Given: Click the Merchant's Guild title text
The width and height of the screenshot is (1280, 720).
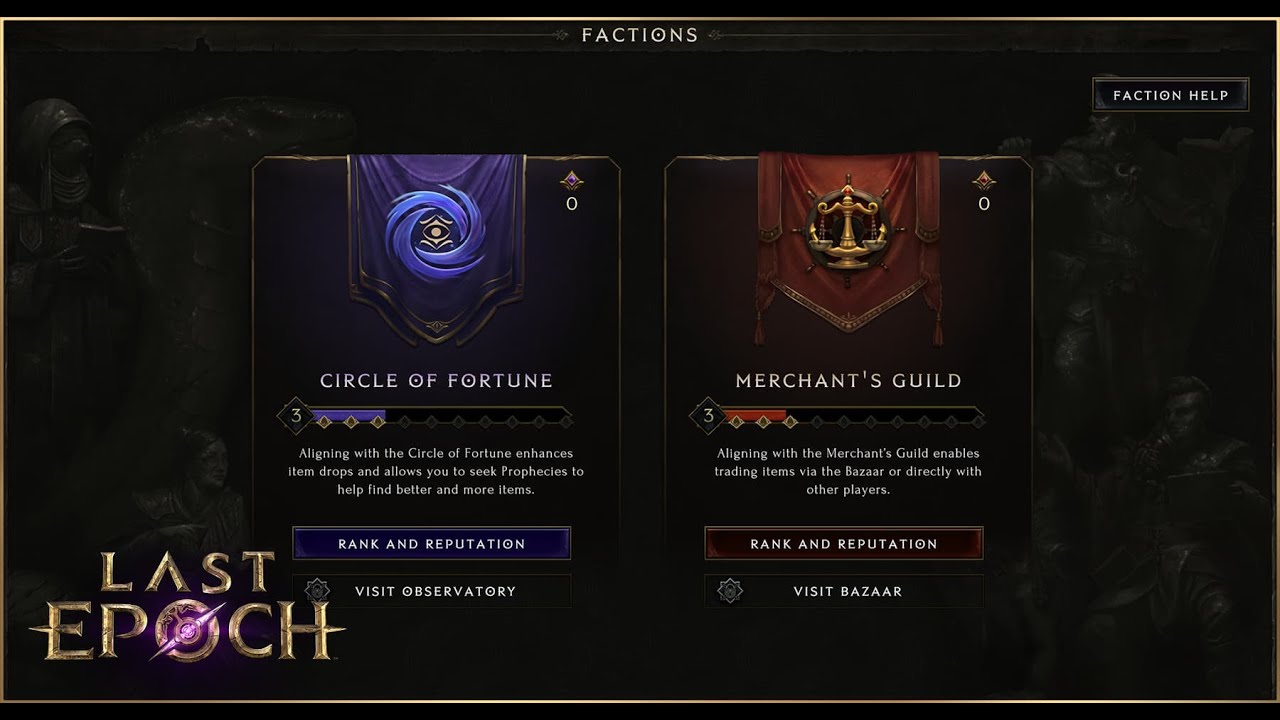Looking at the screenshot, I should [848, 380].
